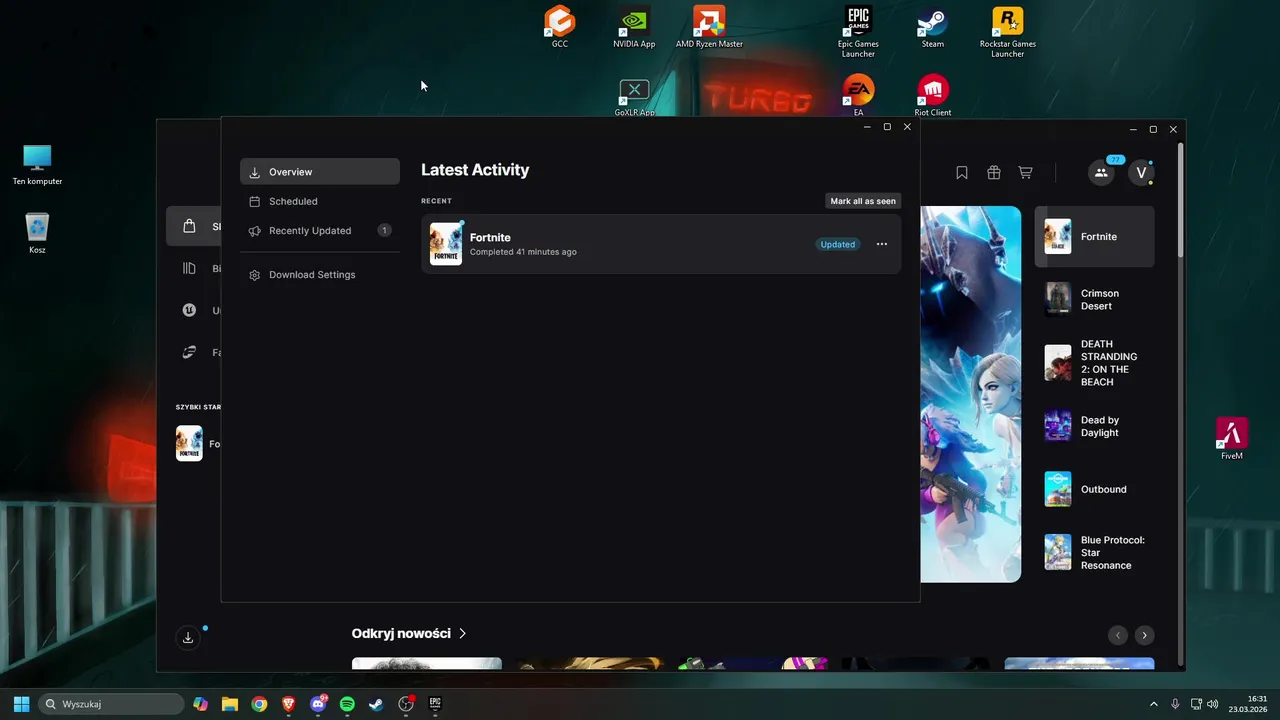The height and width of the screenshot is (720, 1280).
Task: Open Copilot from the taskbar
Action: point(201,704)
